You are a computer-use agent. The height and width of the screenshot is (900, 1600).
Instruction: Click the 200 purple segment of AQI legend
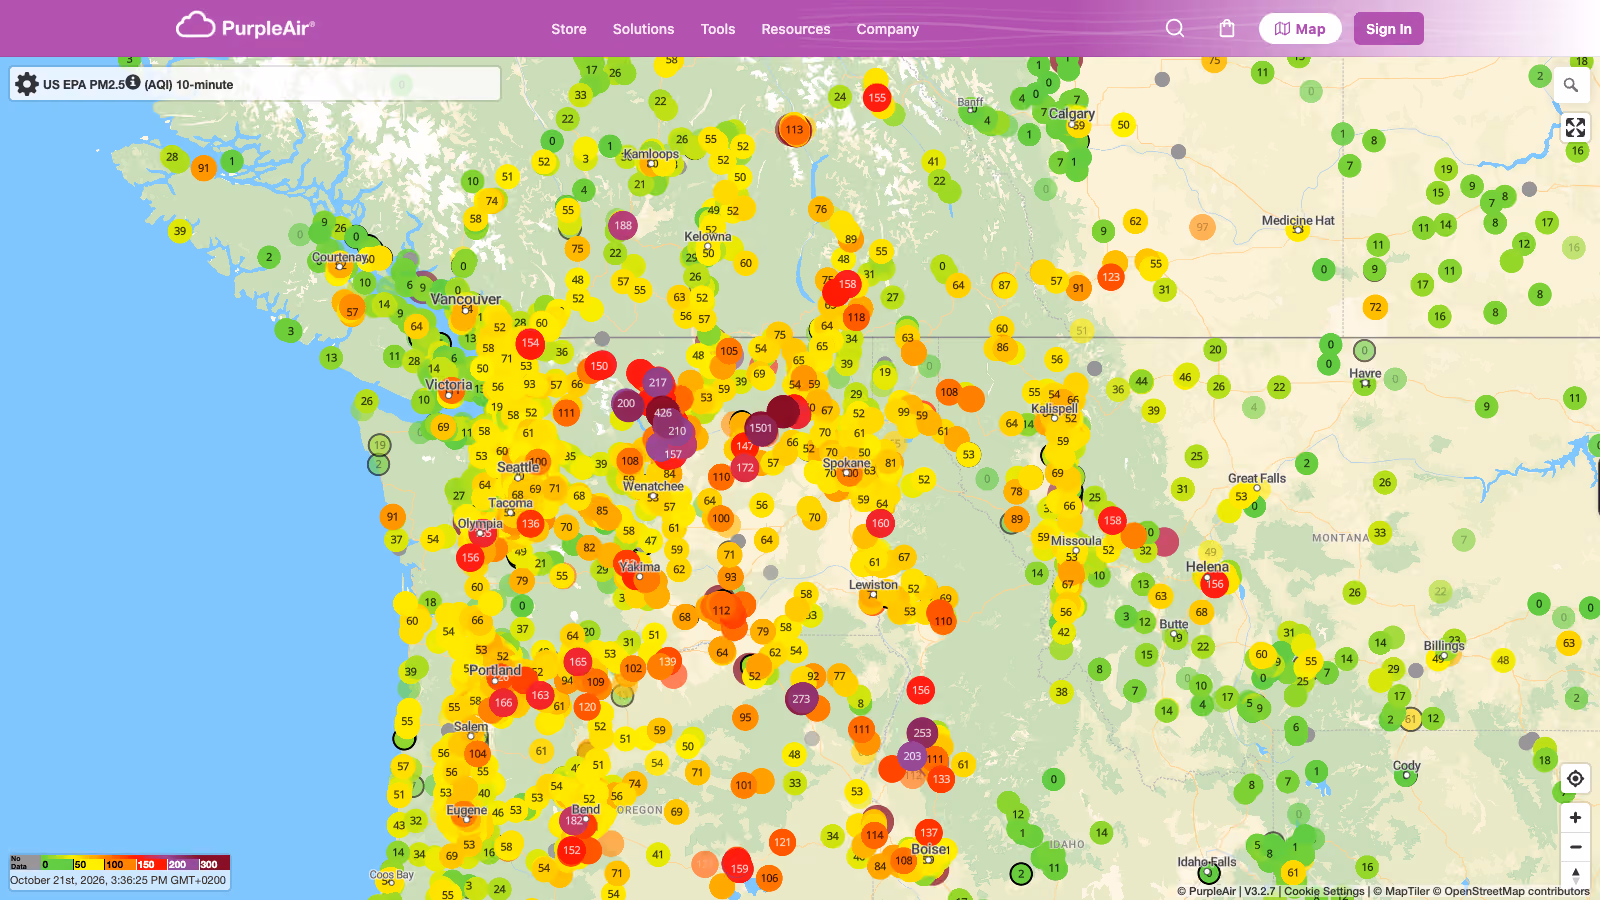(x=183, y=864)
